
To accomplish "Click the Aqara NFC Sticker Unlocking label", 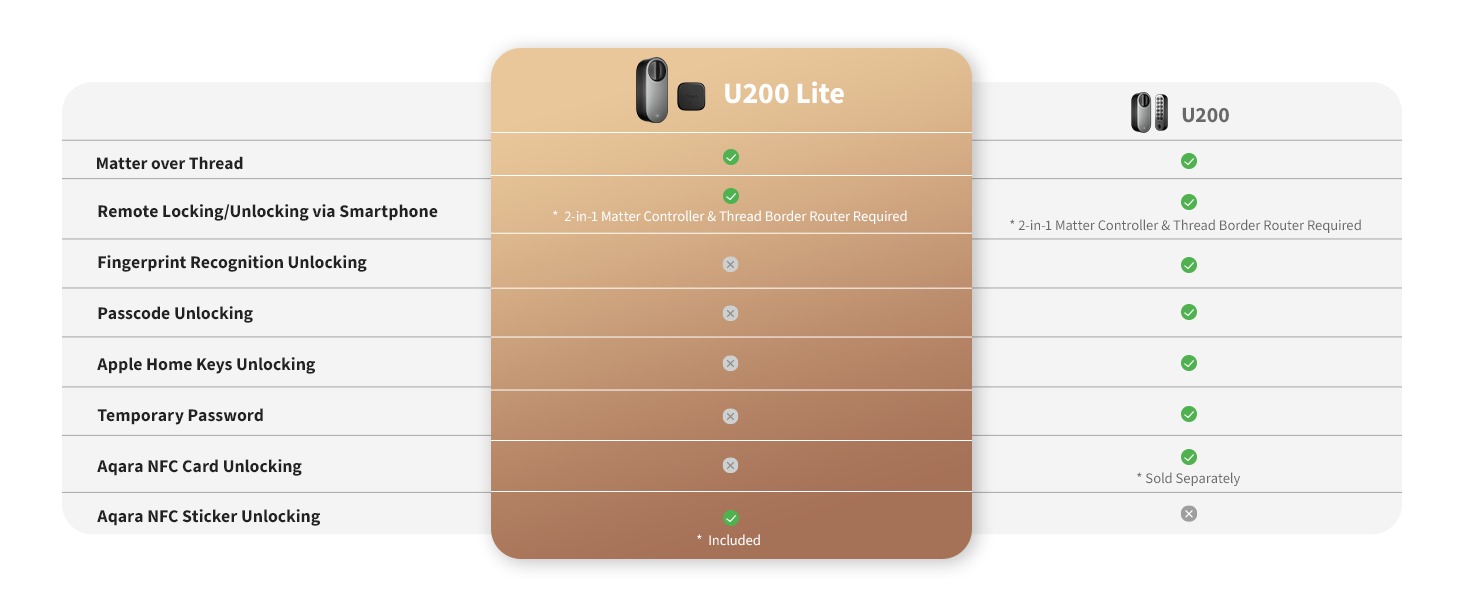I will 208,516.
